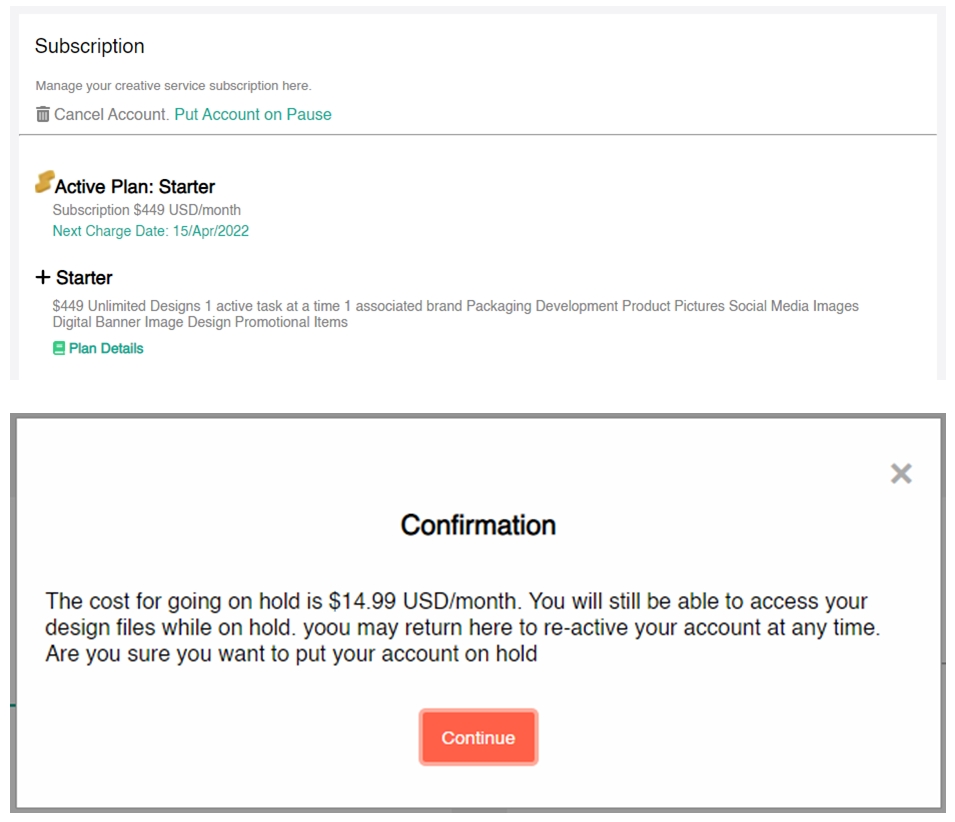Click the Confirmation dialog title

pos(478,525)
